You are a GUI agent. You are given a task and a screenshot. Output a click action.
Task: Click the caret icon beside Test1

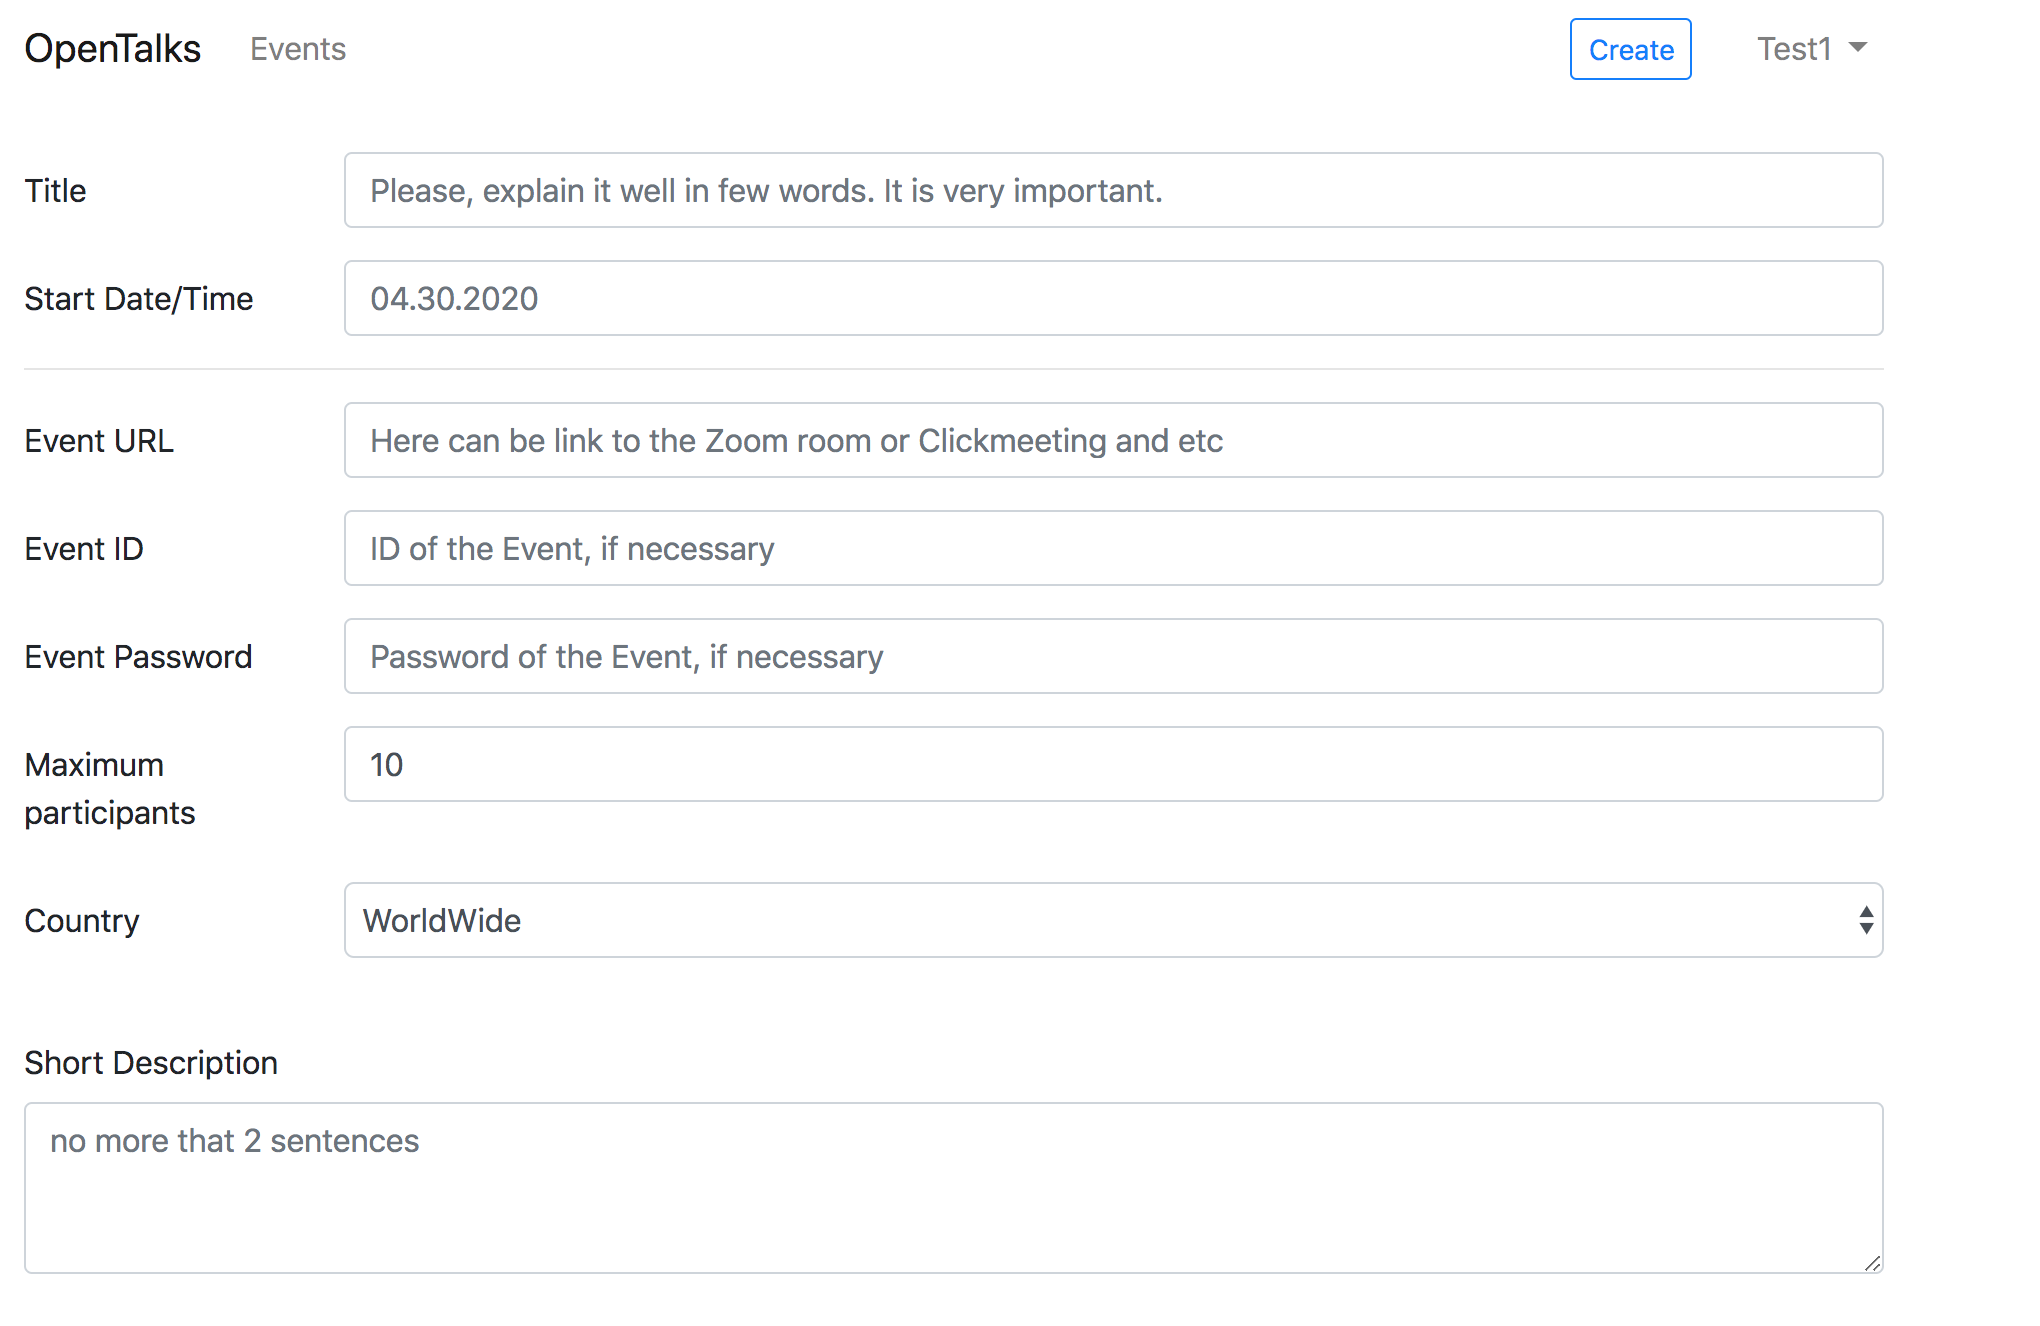coord(1858,47)
